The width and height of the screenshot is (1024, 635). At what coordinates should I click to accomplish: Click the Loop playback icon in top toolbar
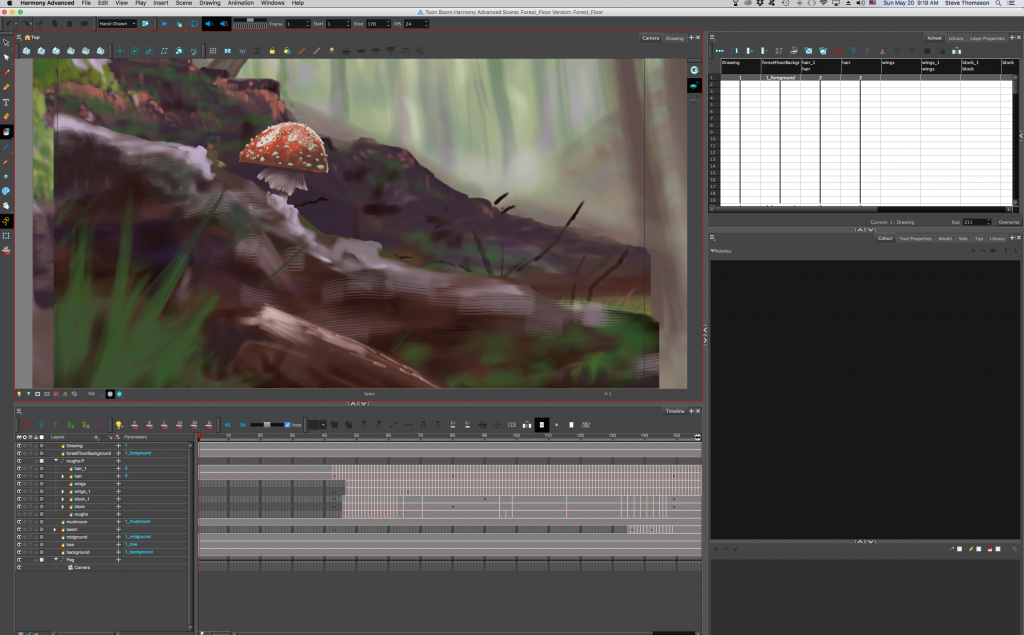(x=192, y=23)
